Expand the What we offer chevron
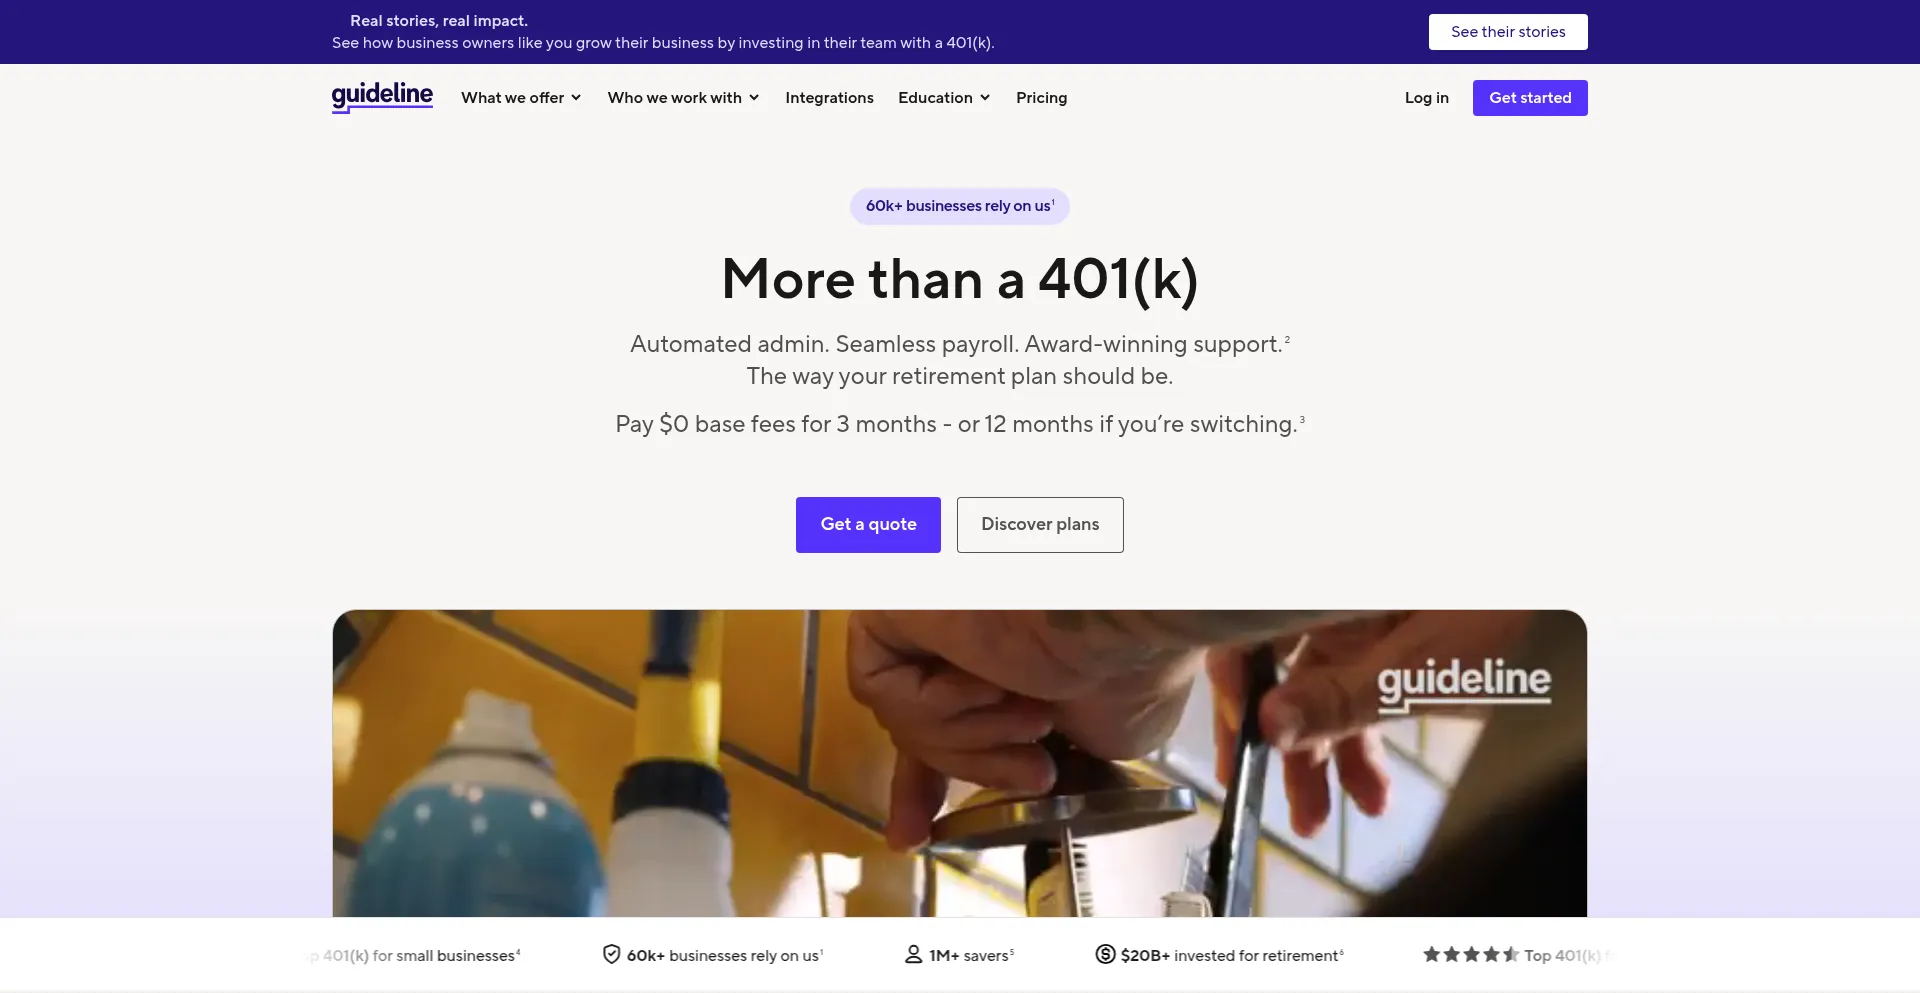 point(576,98)
